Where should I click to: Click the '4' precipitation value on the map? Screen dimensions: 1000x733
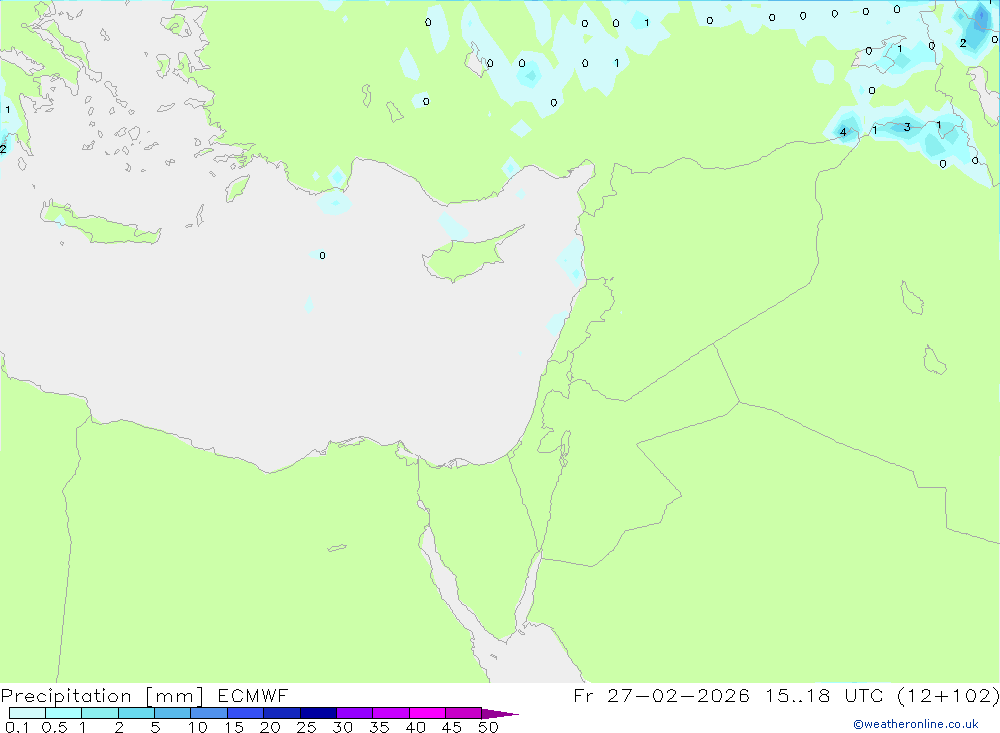pyautogui.click(x=843, y=132)
